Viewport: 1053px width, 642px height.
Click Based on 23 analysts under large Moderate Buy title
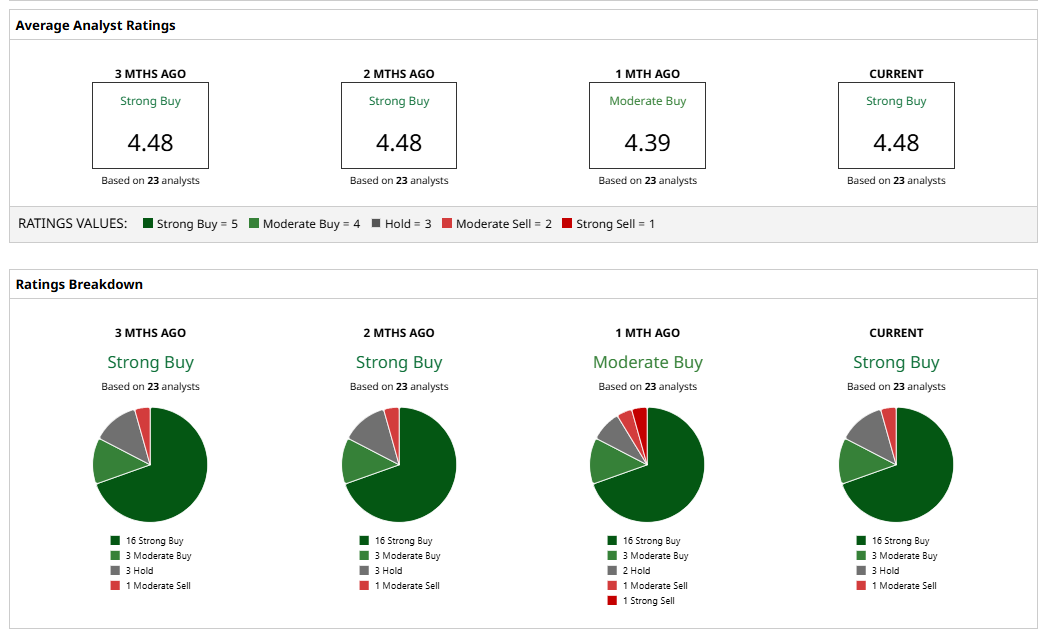pos(647,387)
